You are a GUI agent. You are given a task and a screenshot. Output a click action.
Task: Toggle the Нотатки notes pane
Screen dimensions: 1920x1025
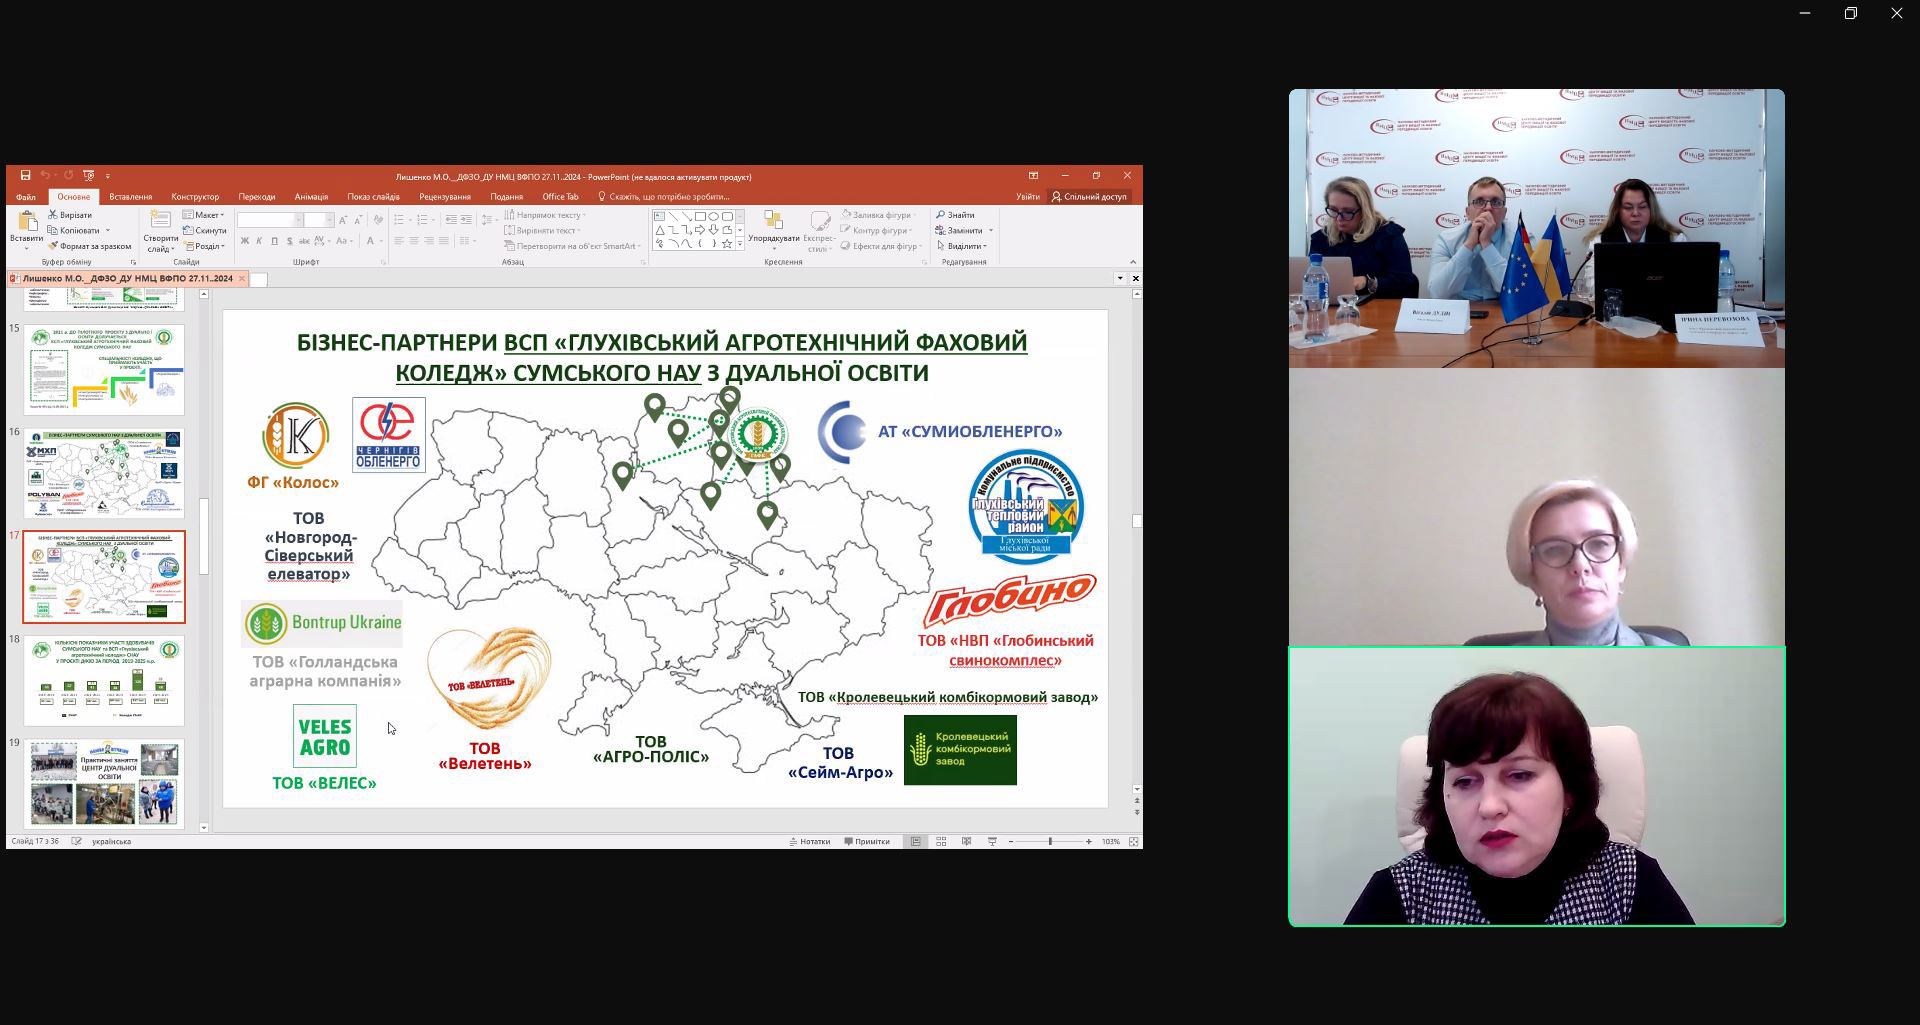pyautogui.click(x=810, y=842)
